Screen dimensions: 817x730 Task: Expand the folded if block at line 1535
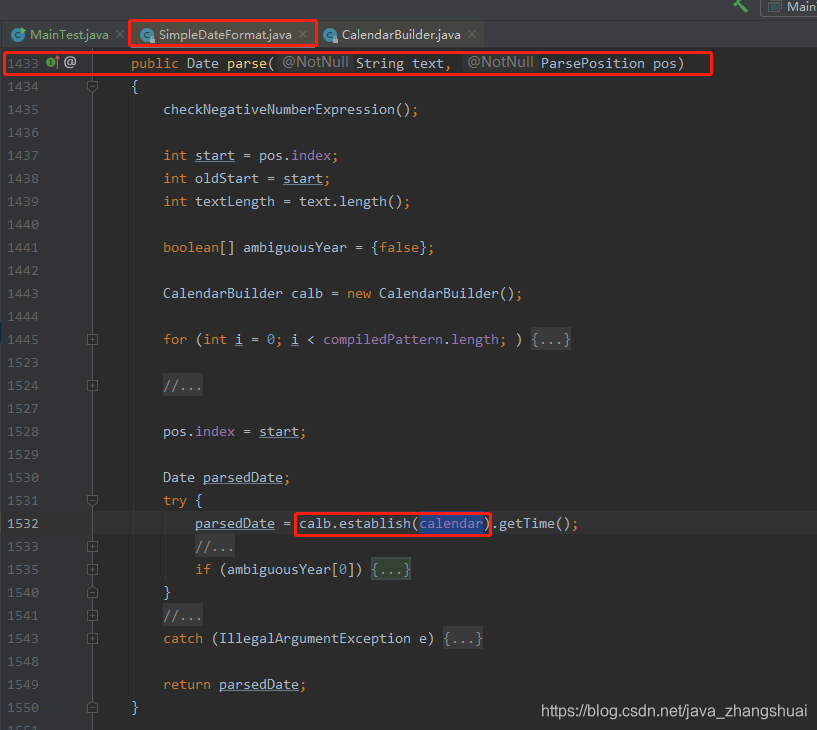pos(92,570)
